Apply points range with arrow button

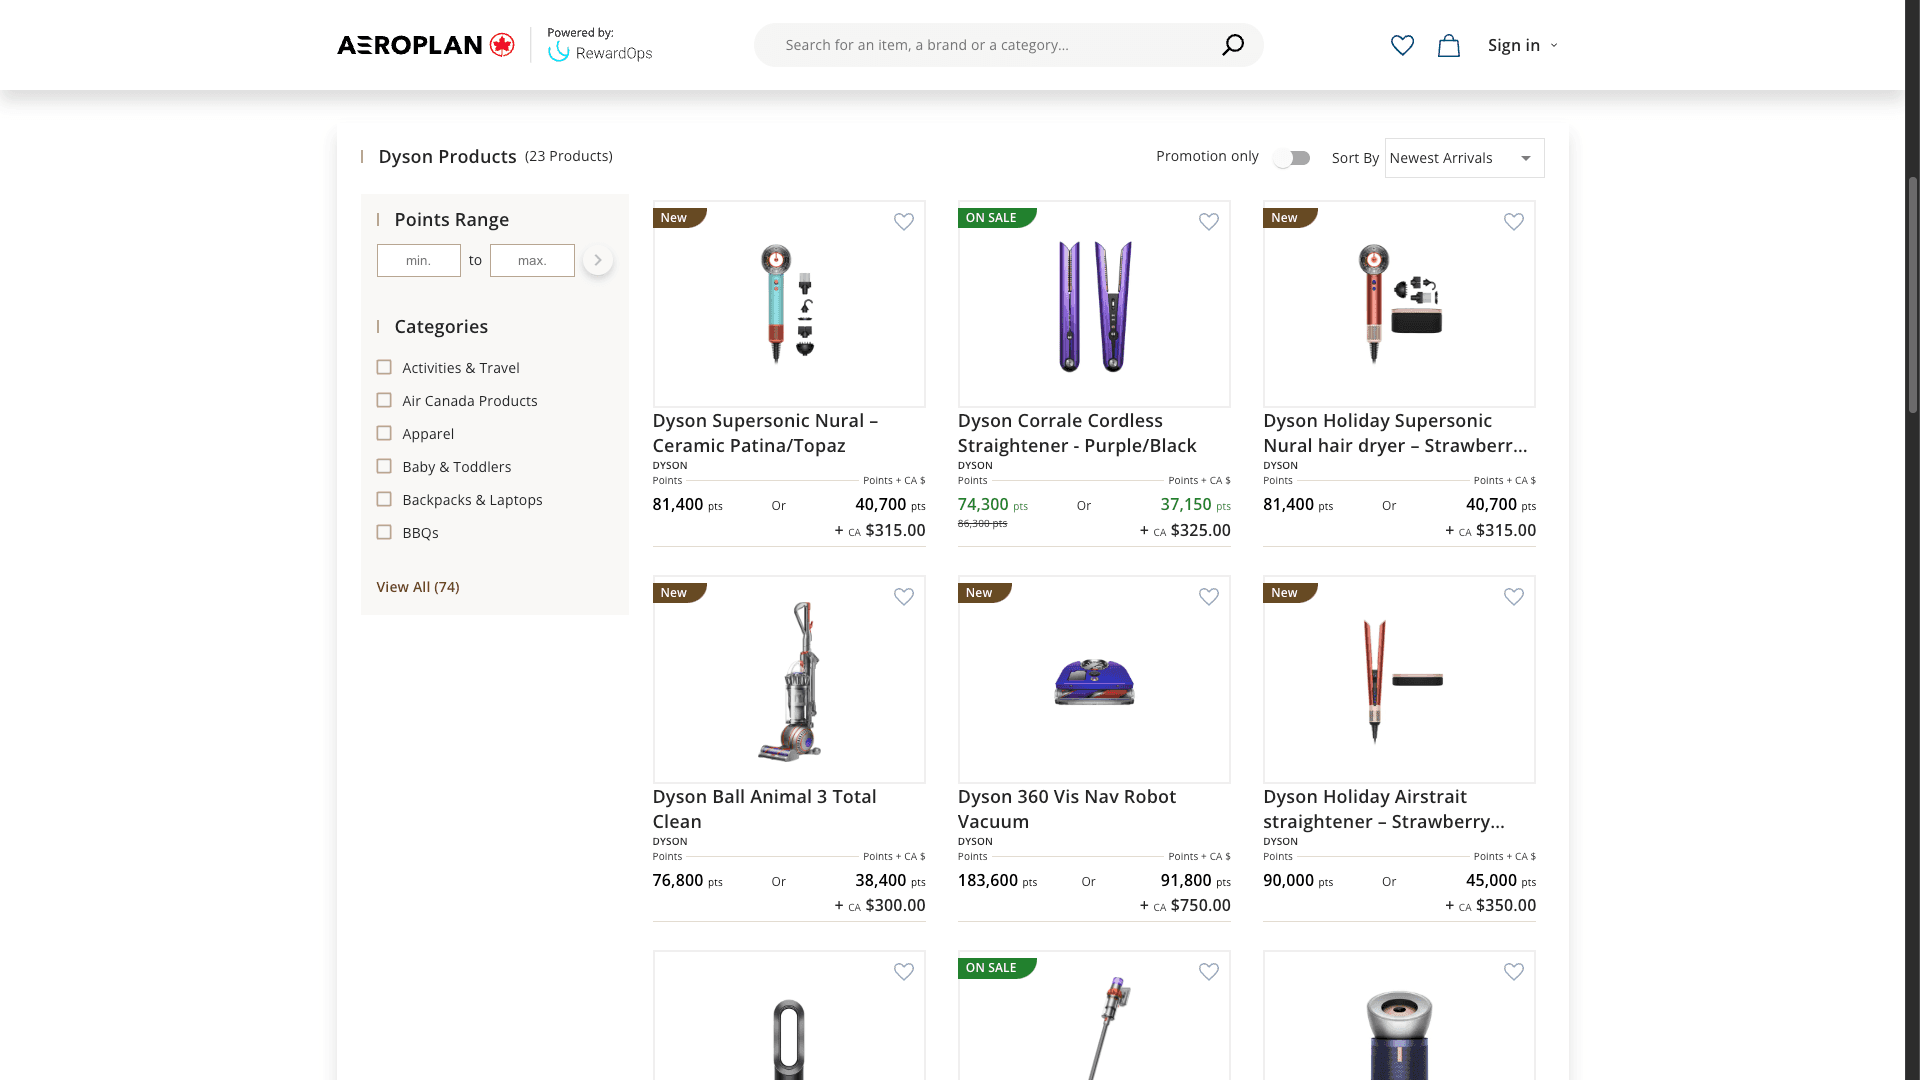click(598, 260)
